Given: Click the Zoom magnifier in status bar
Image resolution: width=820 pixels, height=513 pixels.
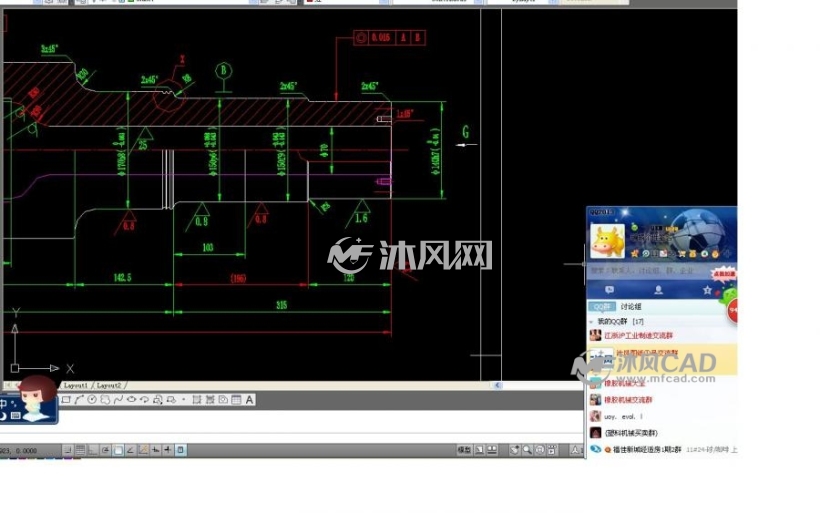Looking at the screenshot, I should 527,450.
